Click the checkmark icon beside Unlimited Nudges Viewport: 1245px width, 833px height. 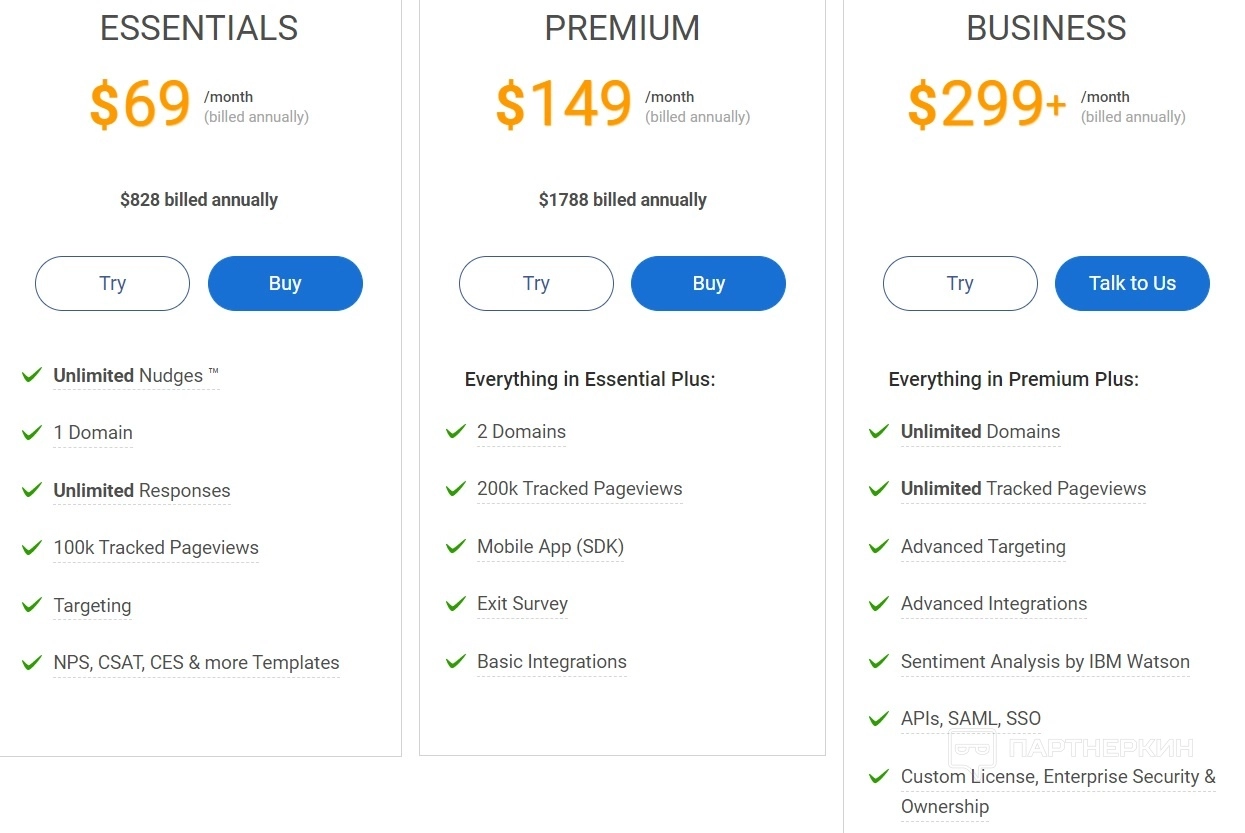[32, 375]
